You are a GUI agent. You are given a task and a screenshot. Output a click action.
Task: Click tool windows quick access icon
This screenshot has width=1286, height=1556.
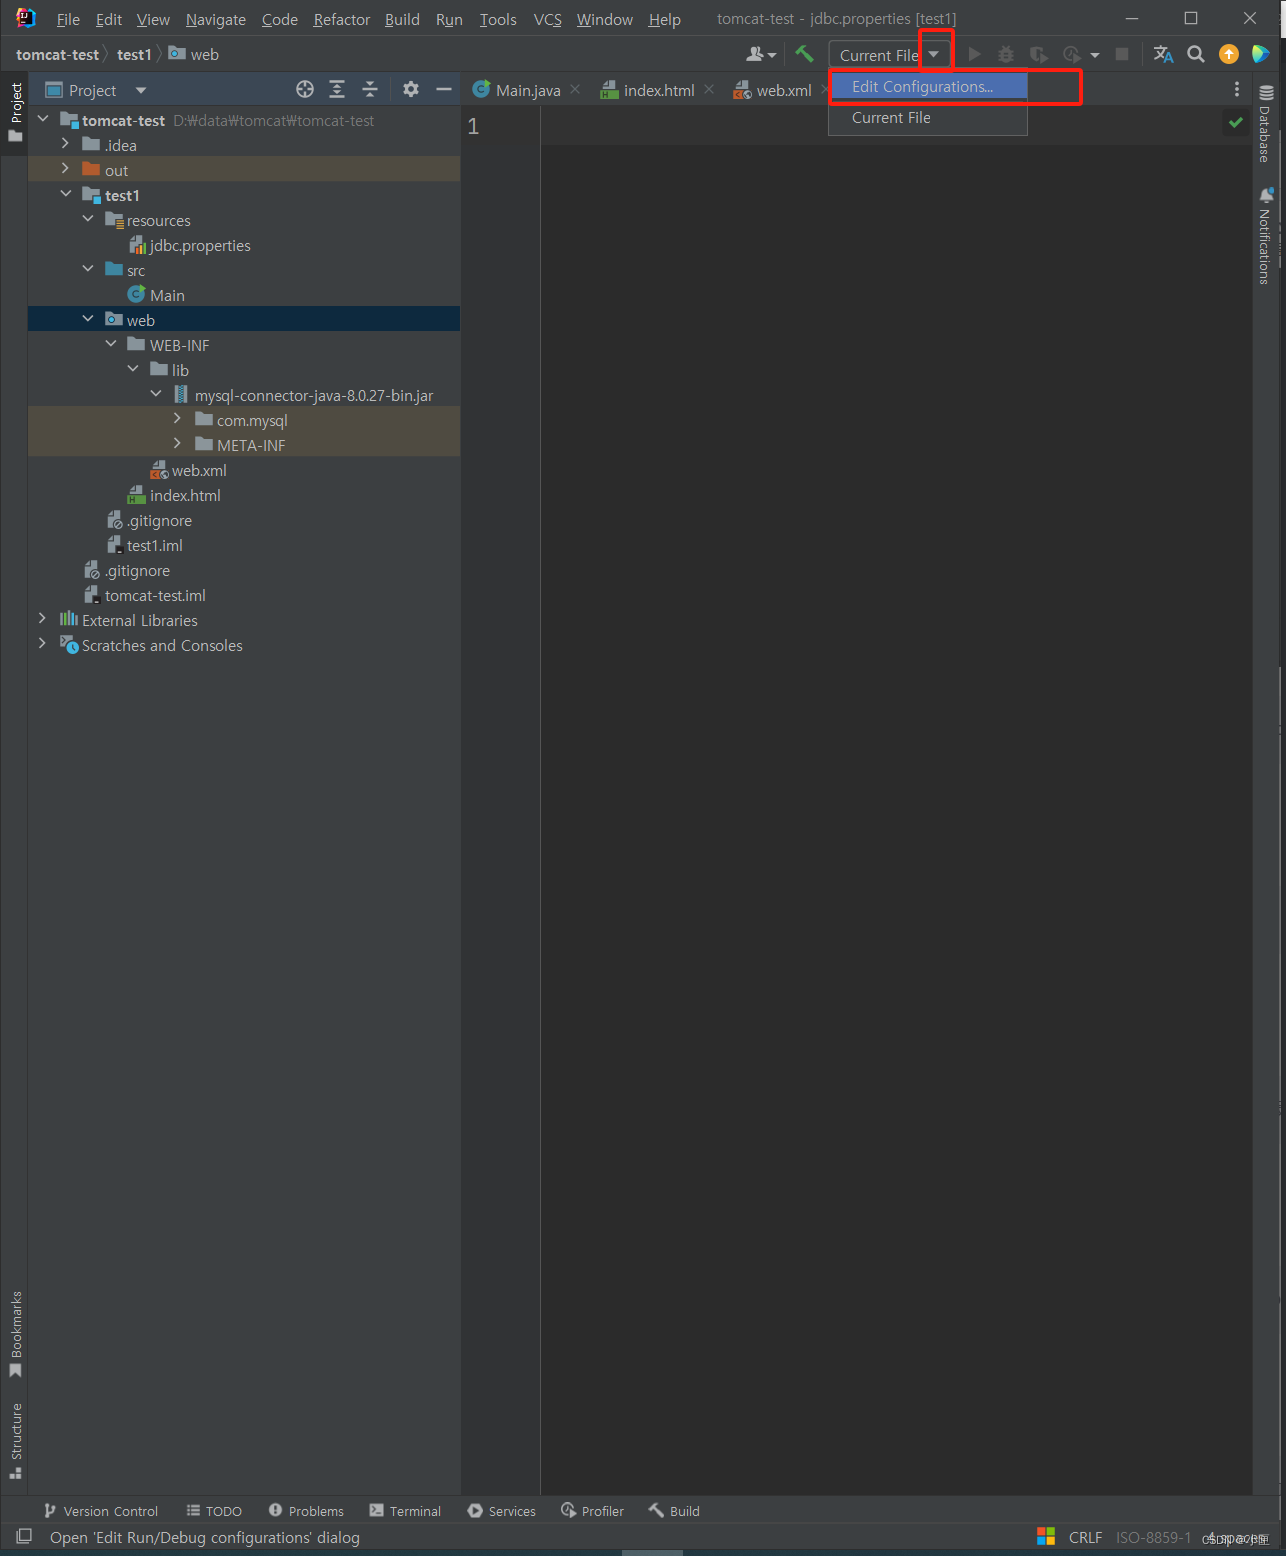point(24,1536)
